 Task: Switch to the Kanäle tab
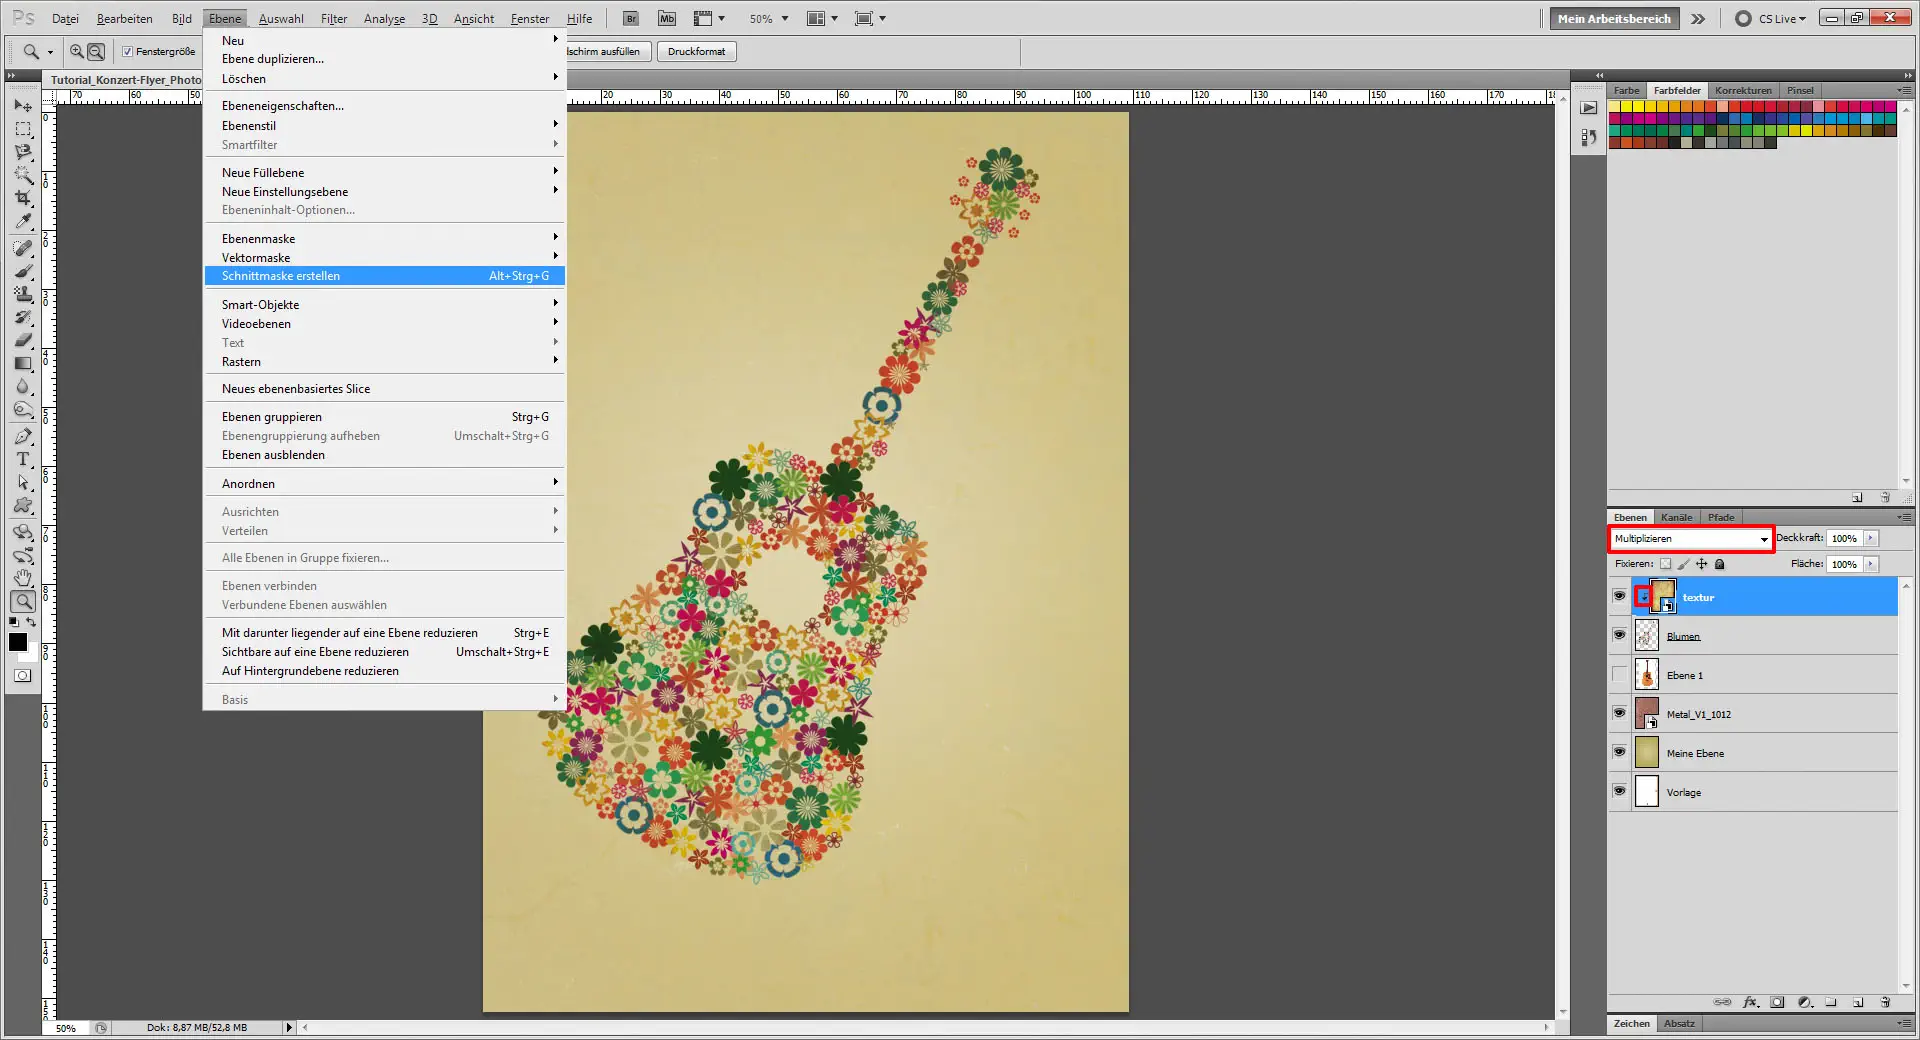1676,518
